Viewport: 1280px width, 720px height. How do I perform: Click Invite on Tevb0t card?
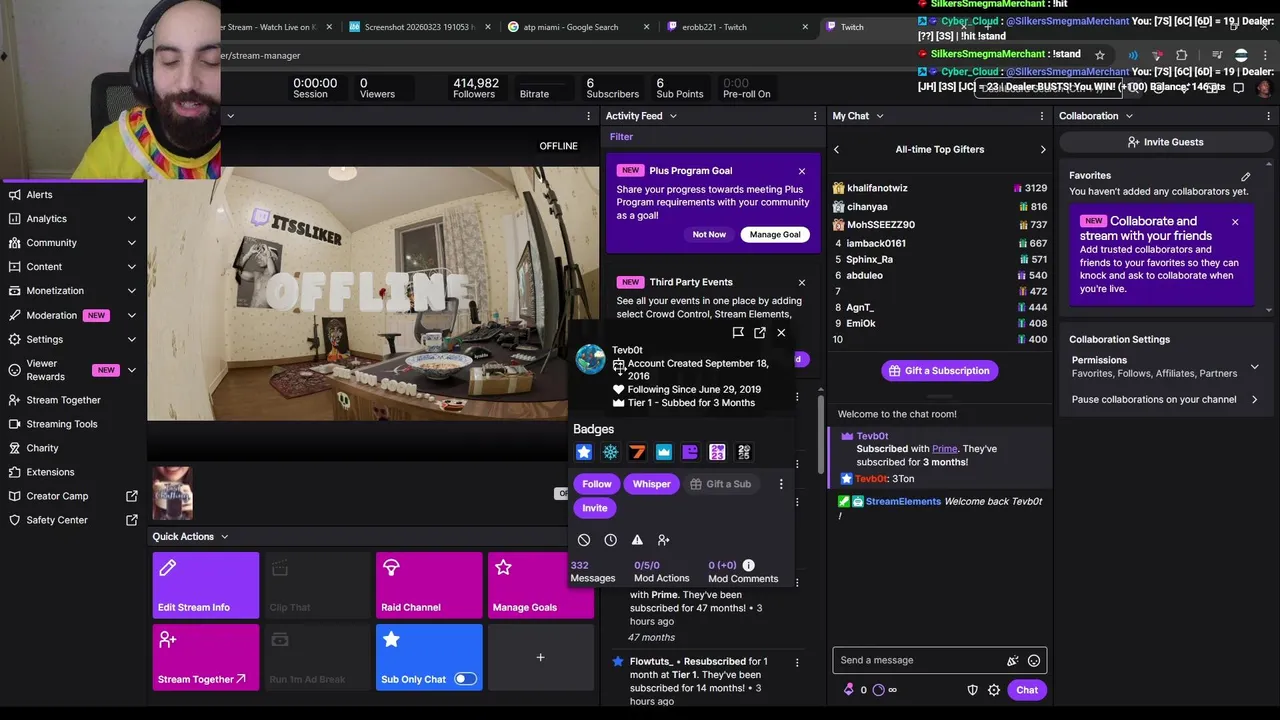595,508
